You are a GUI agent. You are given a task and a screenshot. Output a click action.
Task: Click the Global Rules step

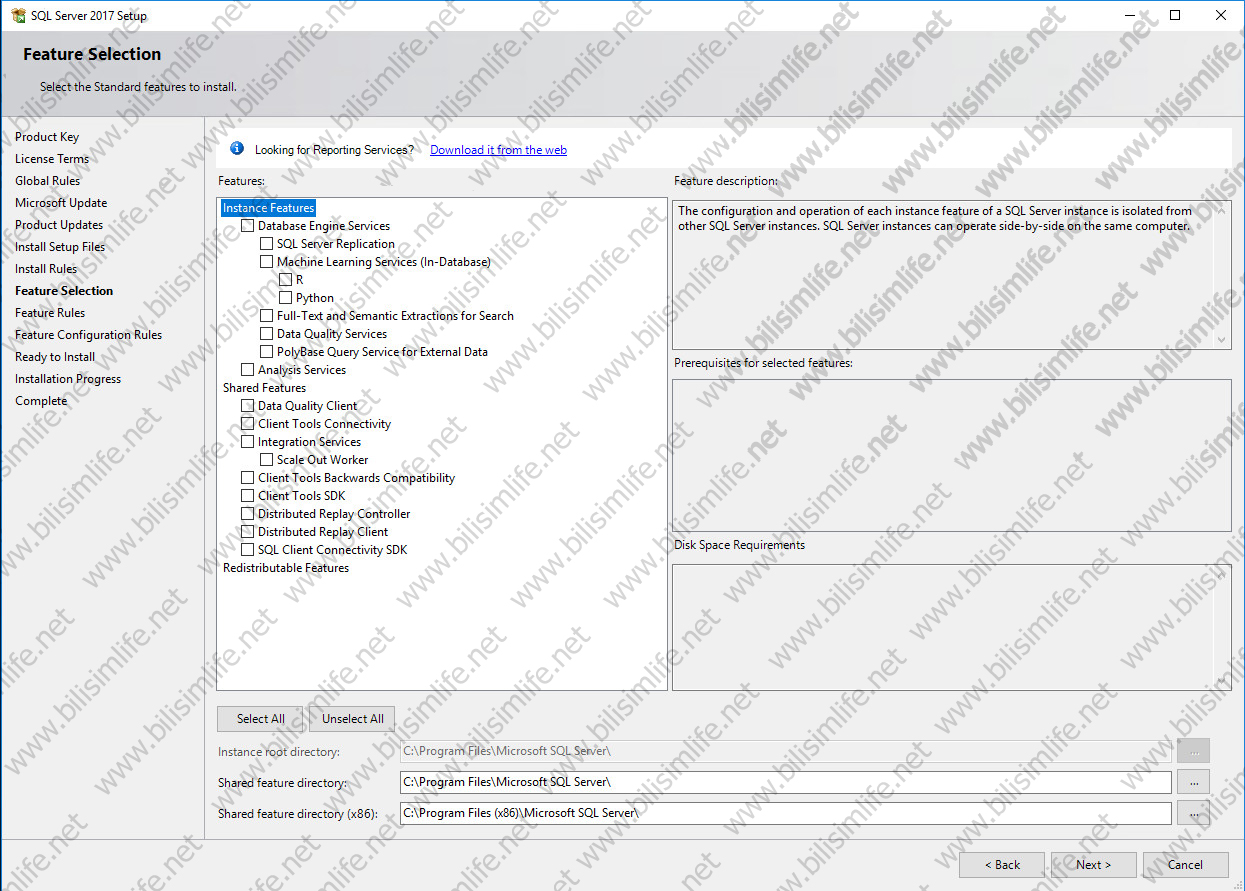pos(48,181)
